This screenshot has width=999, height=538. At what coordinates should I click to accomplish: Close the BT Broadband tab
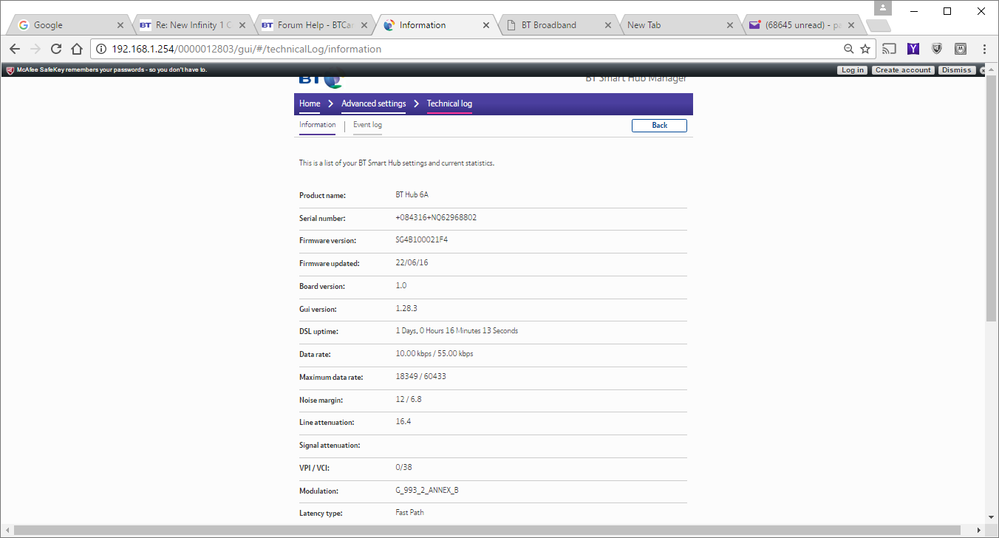pyautogui.click(x=608, y=25)
